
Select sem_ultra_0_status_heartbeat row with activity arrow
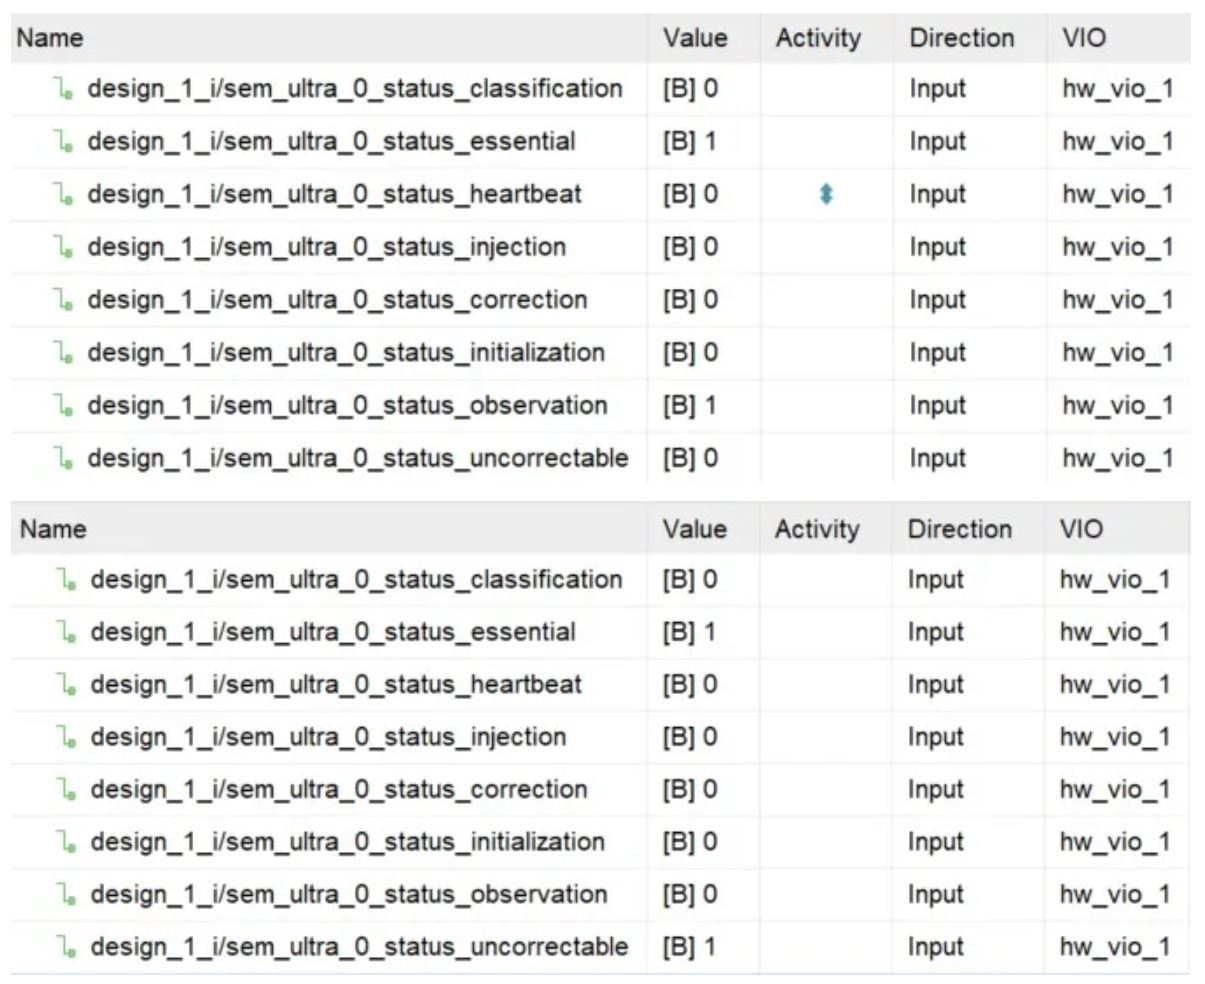[x=334, y=194]
